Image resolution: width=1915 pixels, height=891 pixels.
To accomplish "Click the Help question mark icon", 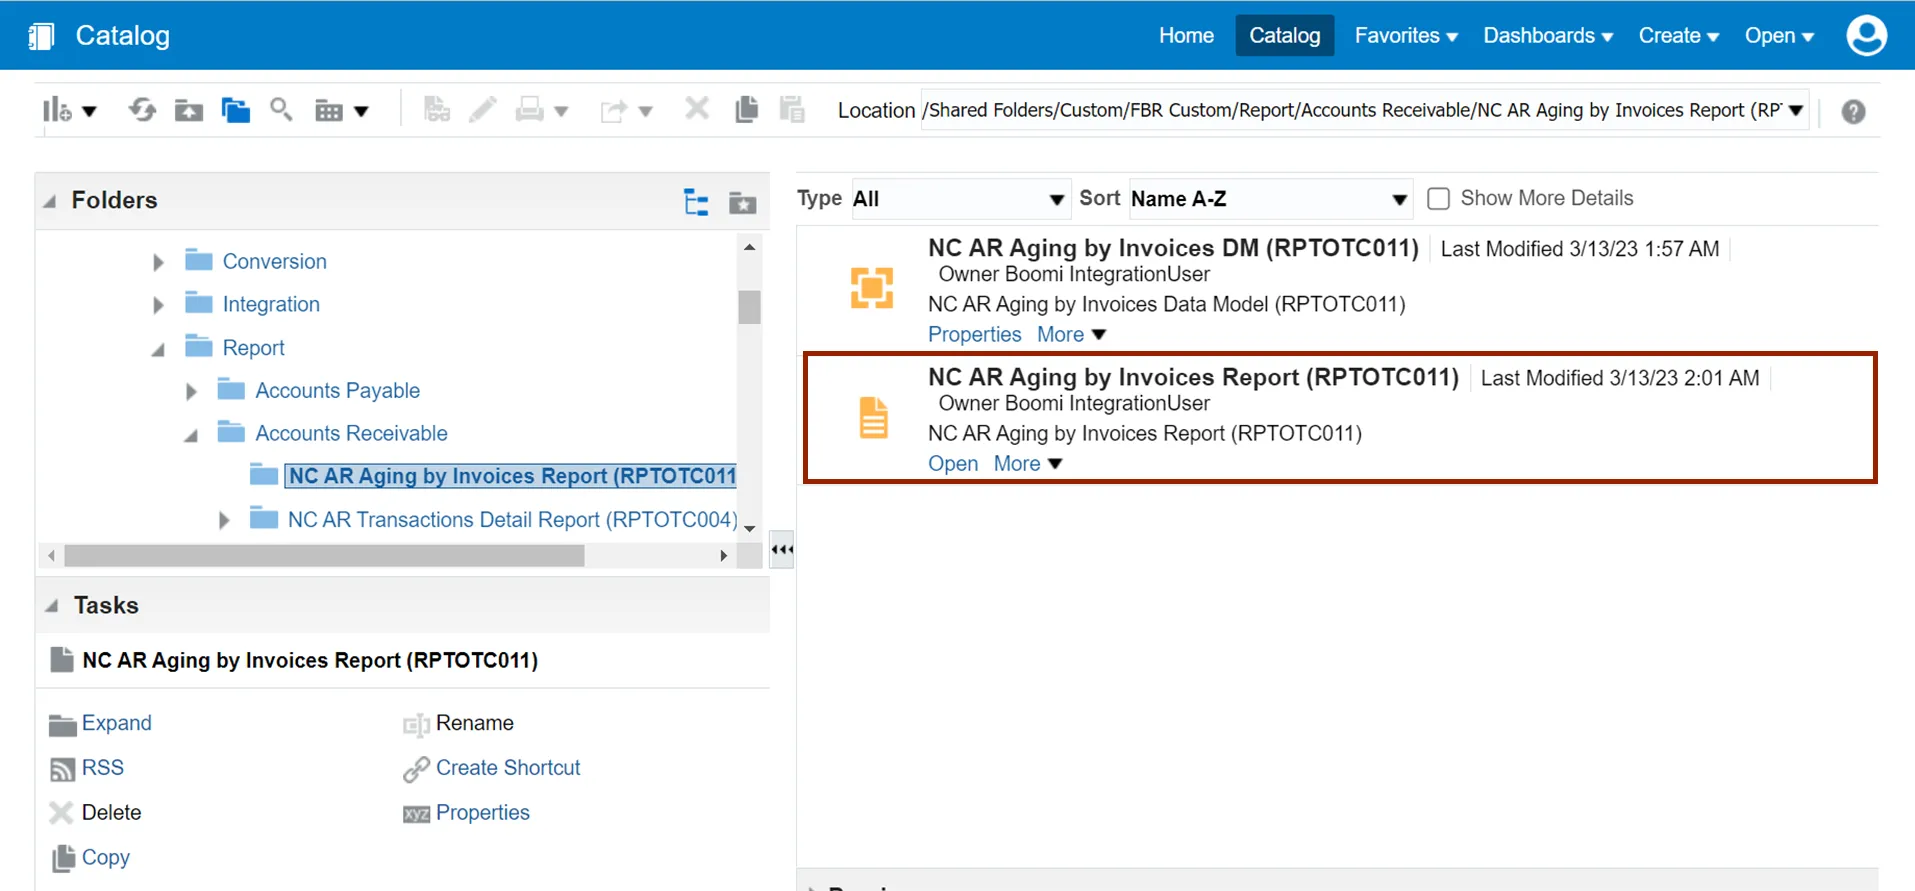I will [x=1853, y=112].
